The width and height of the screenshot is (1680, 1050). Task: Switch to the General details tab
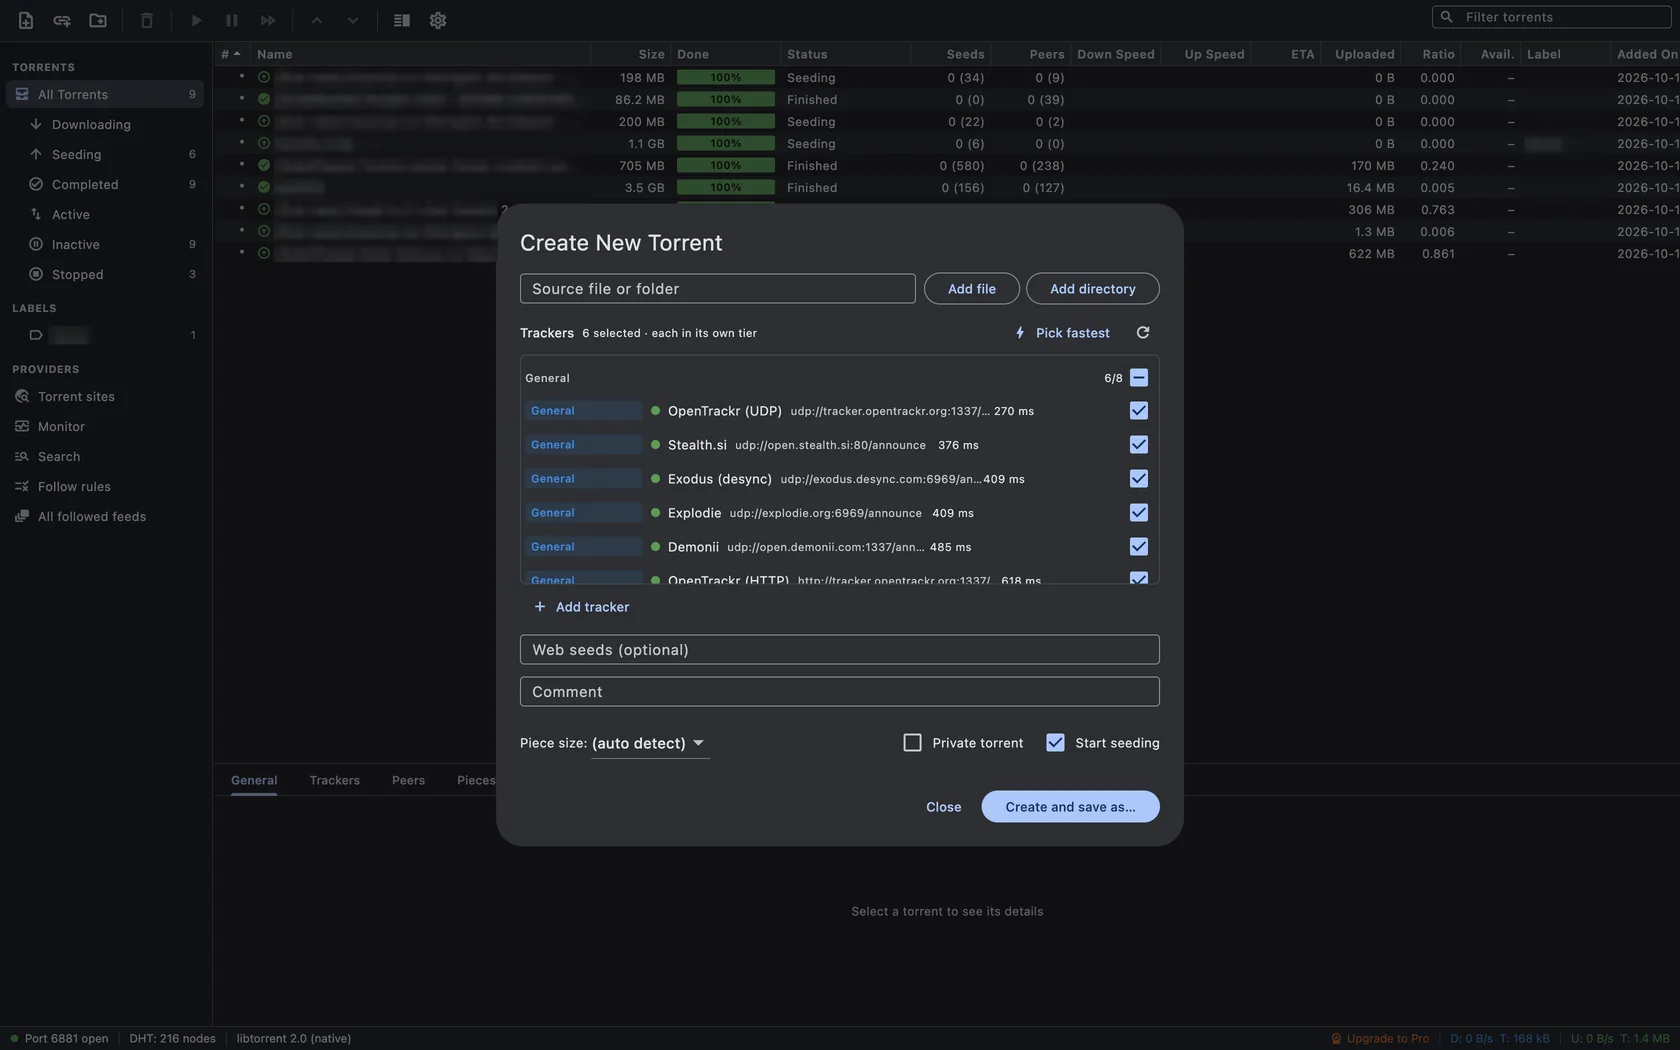(254, 780)
